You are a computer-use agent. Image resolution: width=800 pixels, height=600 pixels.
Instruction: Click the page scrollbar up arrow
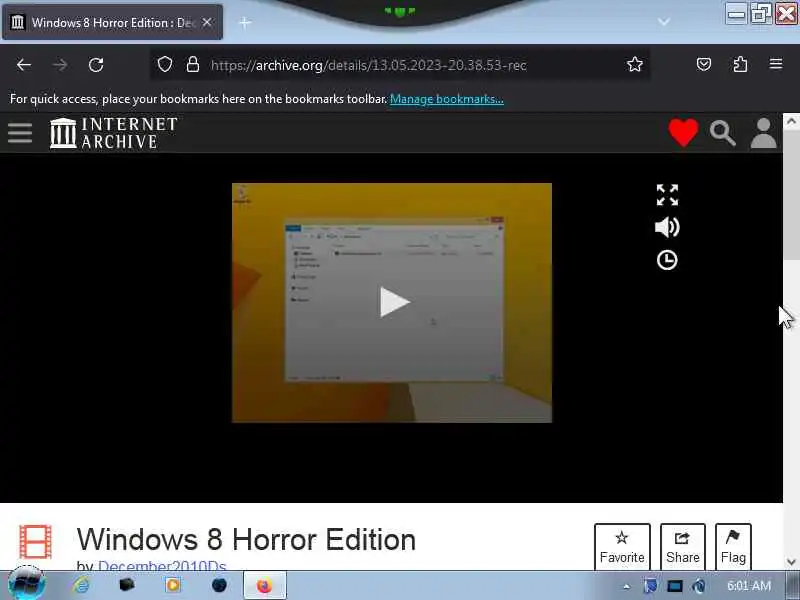click(791, 121)
